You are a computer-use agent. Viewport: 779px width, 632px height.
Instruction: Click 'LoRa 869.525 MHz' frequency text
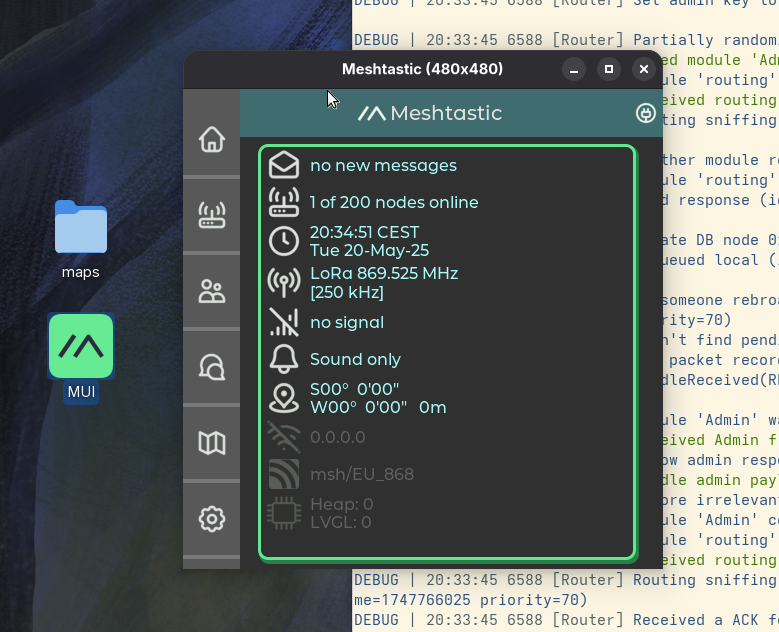pos(384,273)
